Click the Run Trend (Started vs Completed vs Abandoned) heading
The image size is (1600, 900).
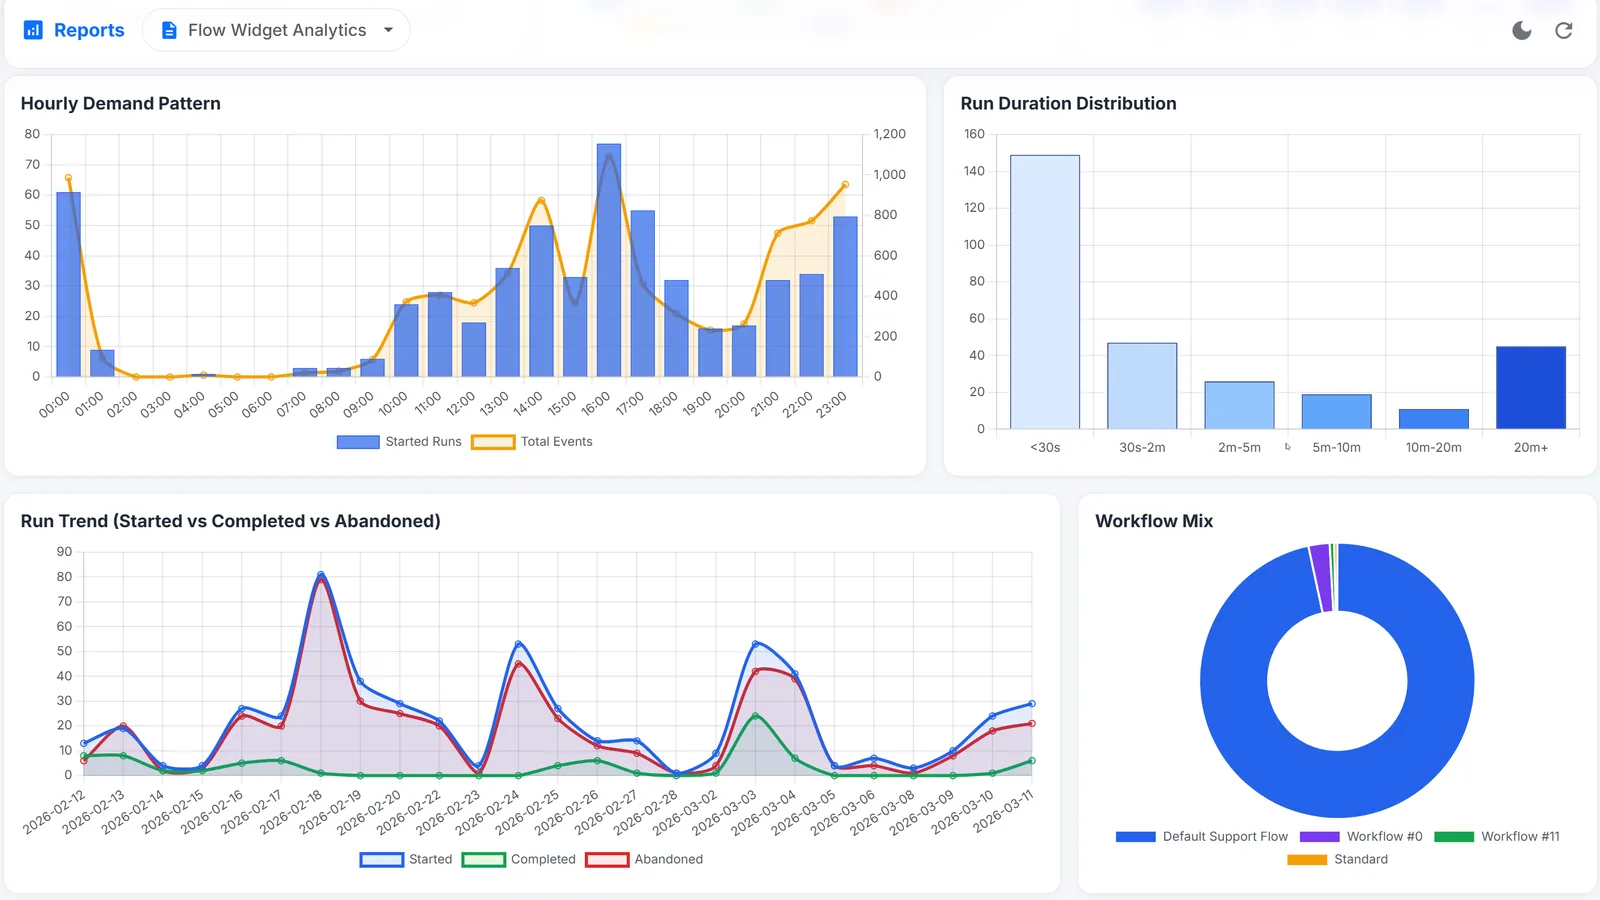pos(231,521)
